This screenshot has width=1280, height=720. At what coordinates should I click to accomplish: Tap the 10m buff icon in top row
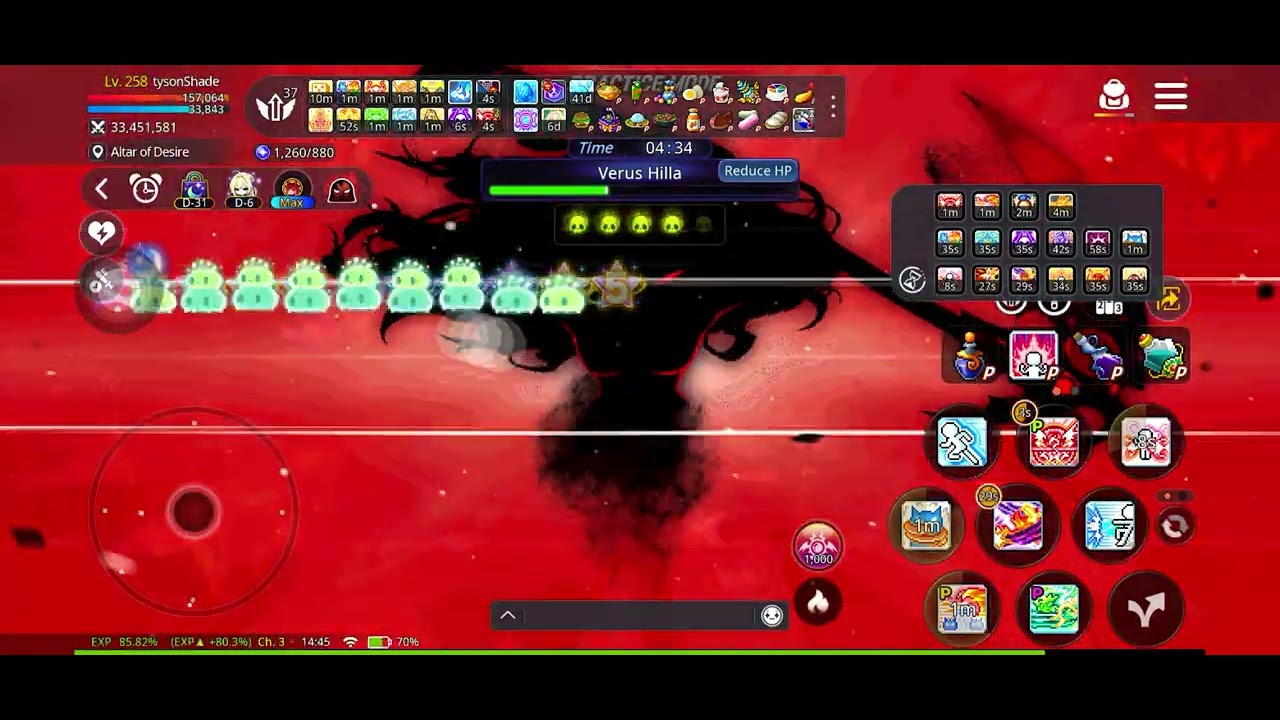click(320, 93)
